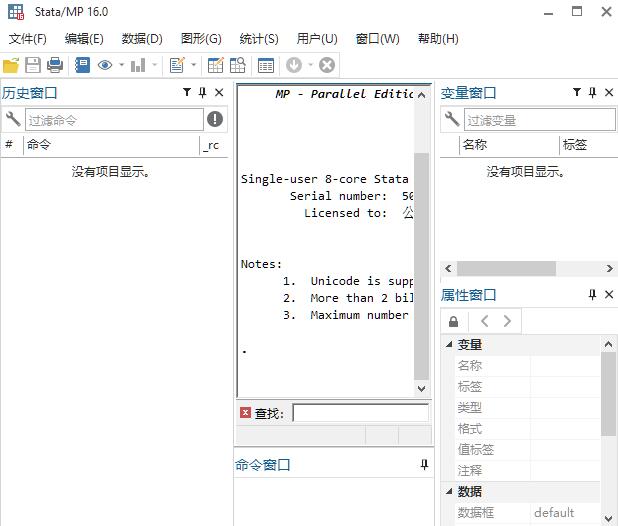This screenshot has height=526, width=618.
Task: Open the Log icon dropdown arrow
Action: (x=121, y=65)
